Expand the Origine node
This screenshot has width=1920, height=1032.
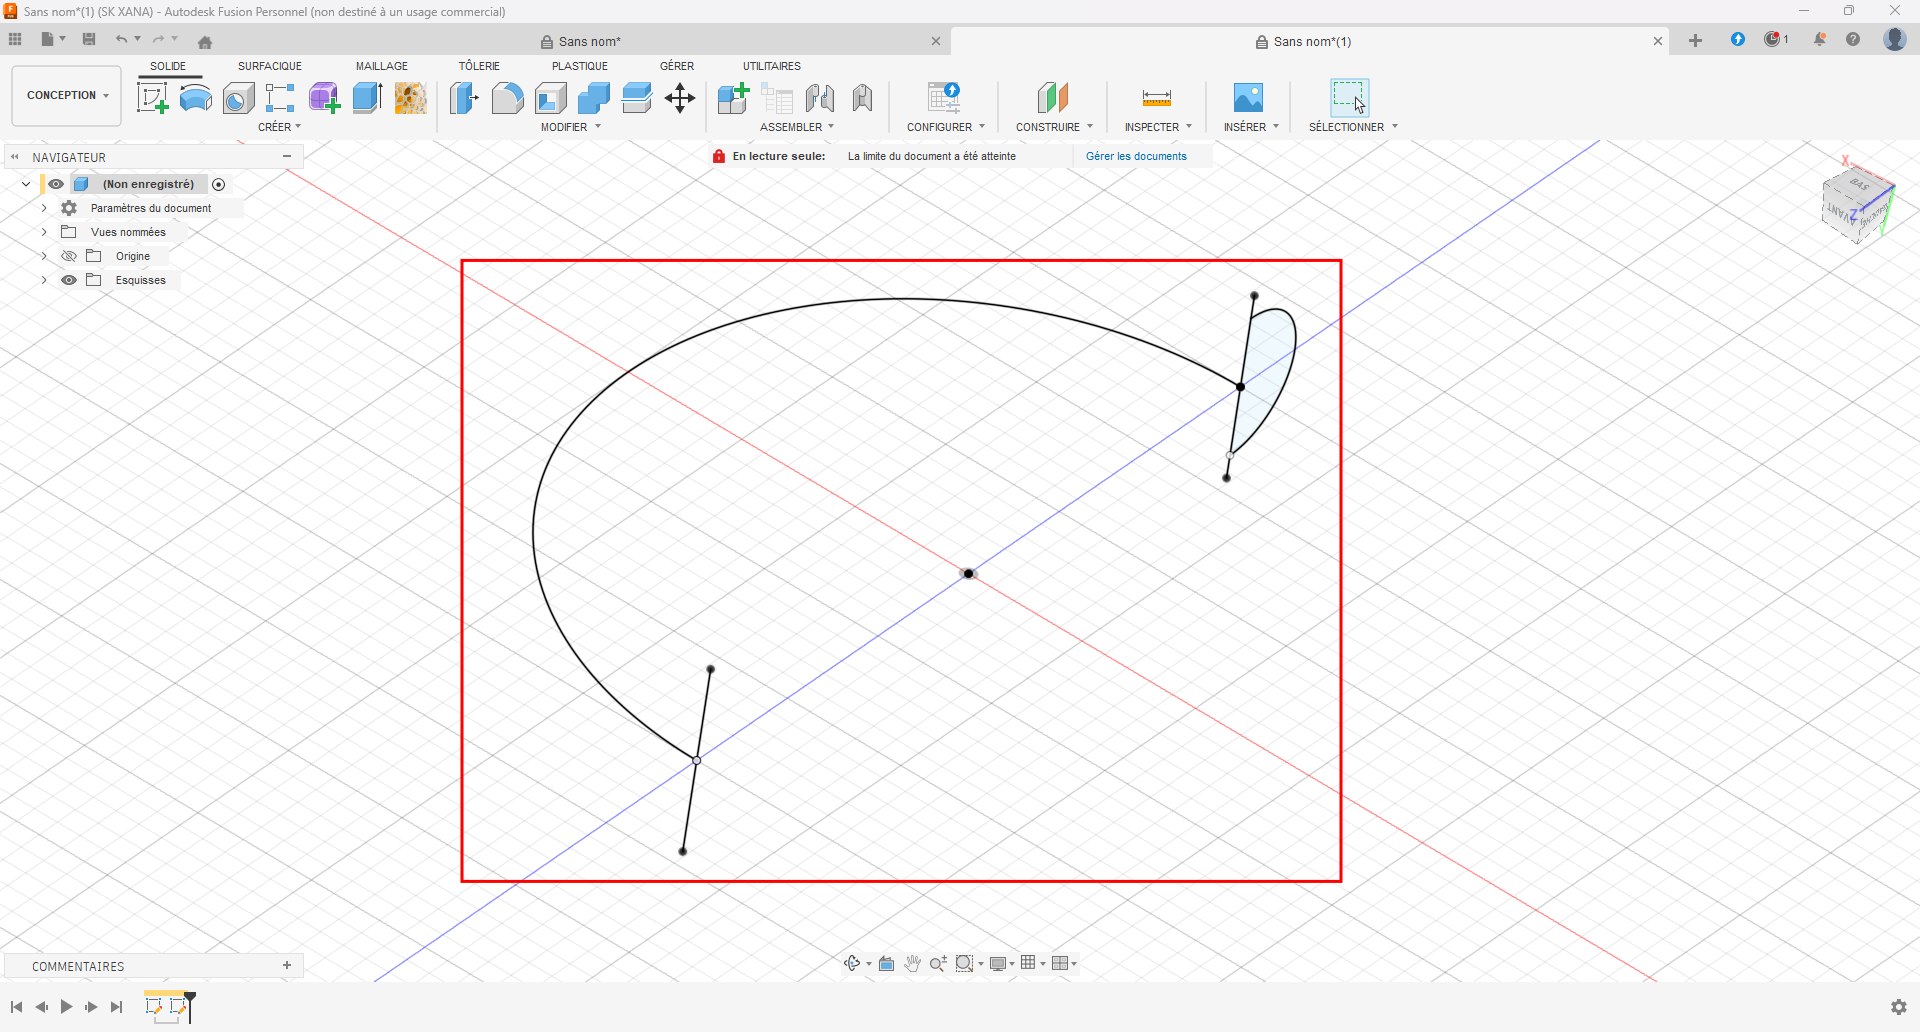(44, 256)
